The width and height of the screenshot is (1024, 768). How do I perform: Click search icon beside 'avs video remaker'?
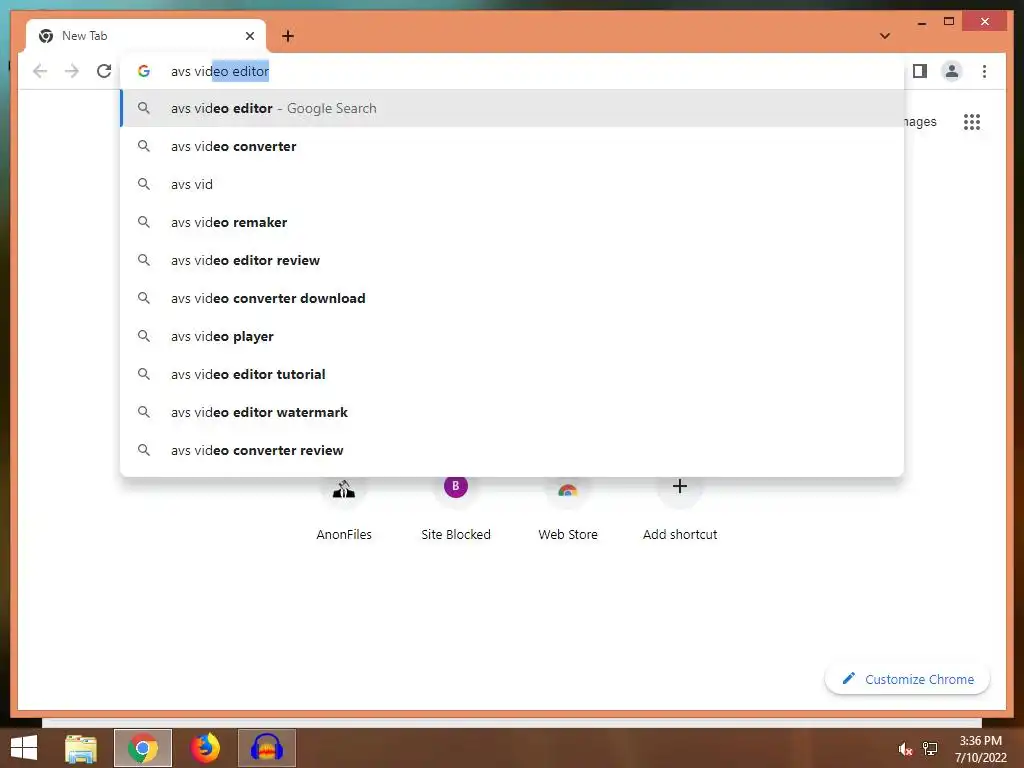[144, 222]
